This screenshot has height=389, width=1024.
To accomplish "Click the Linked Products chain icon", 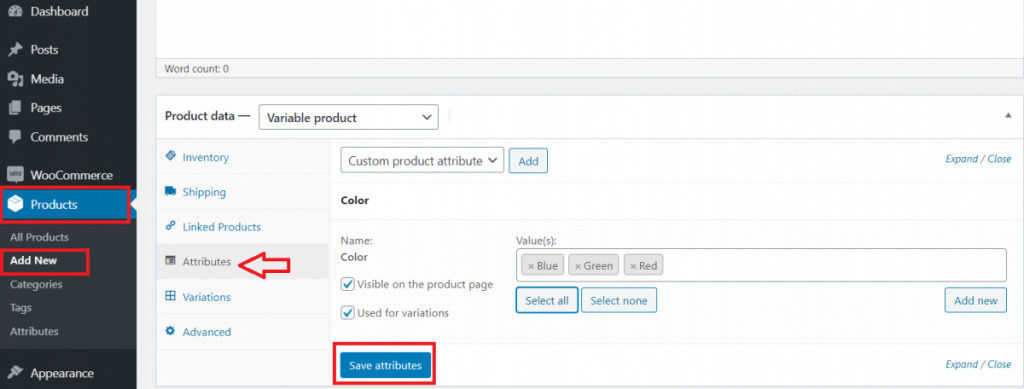I will tap(170, 226).
